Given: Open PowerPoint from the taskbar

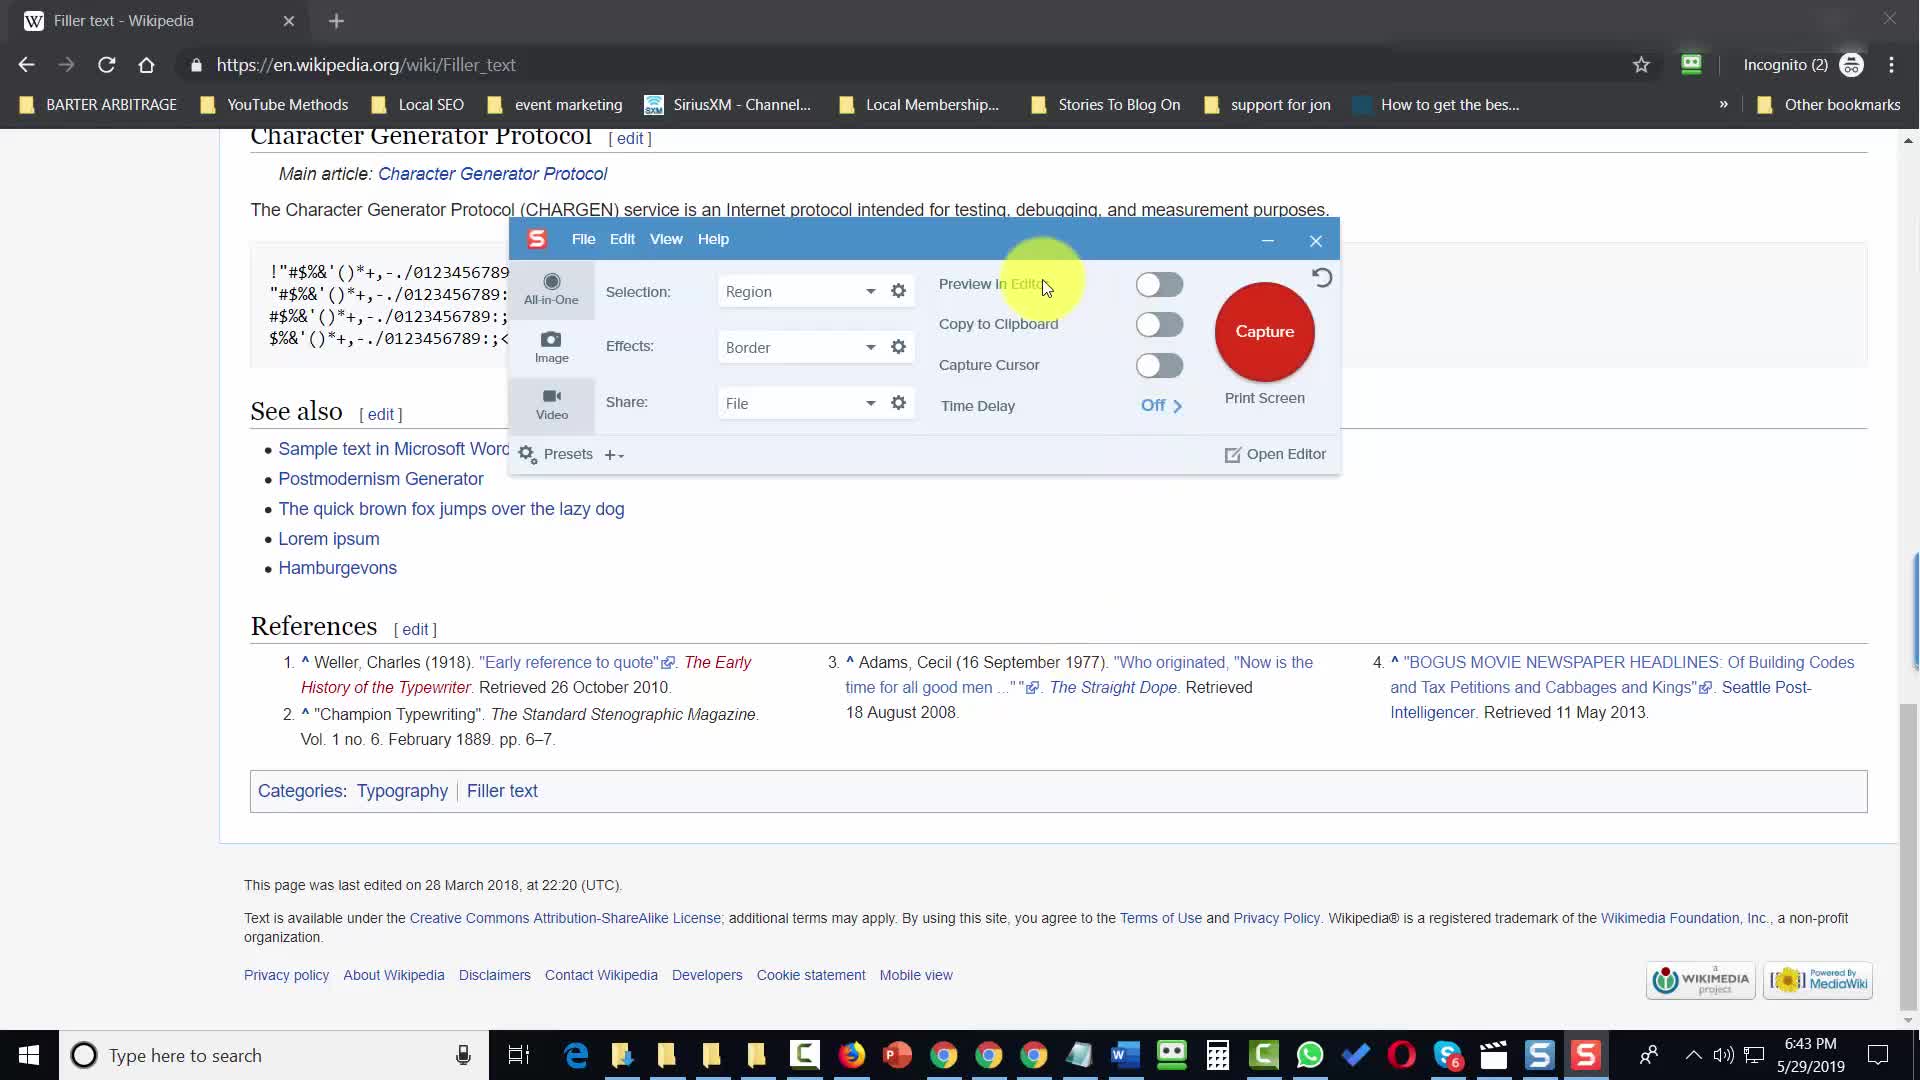Looking at the screenshot, I should (x=897, y=1055).
